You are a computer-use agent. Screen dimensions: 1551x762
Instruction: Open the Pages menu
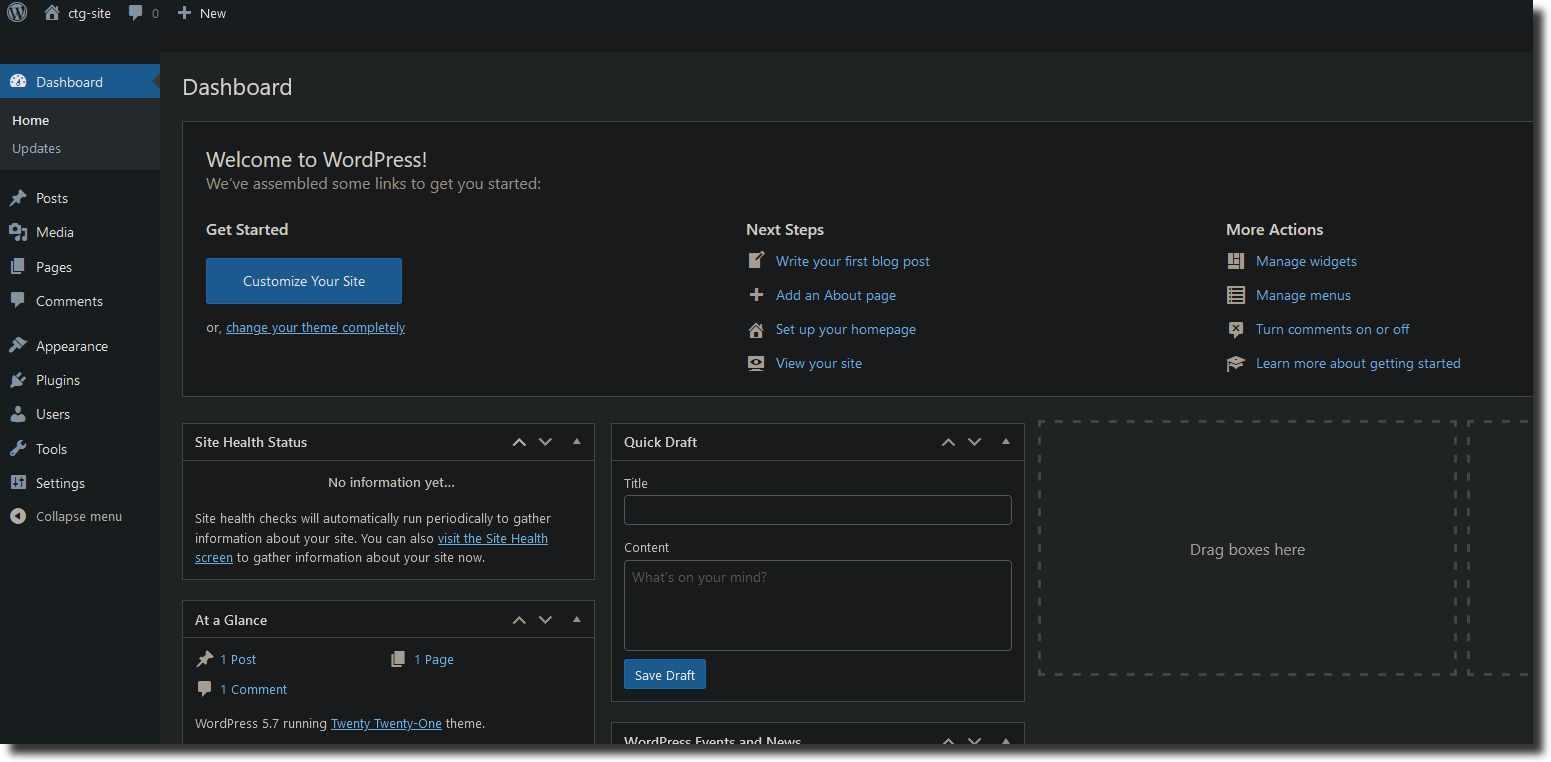click(x=80, y=267)
